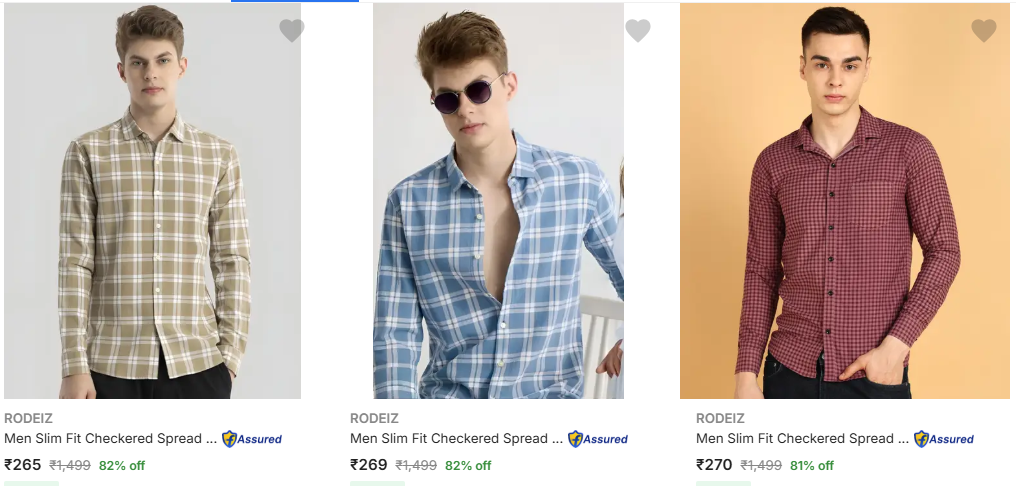Screen dimensions: 1016x486
Task: Open beige shirt's Men Slim Fit Checkered title
Action: 110,439
